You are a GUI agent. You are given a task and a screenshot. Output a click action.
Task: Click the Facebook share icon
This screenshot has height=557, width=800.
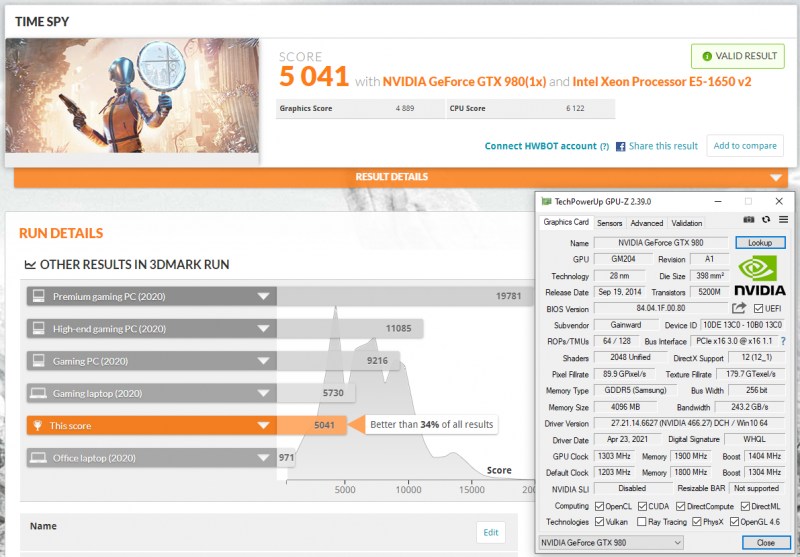[620, 146]
